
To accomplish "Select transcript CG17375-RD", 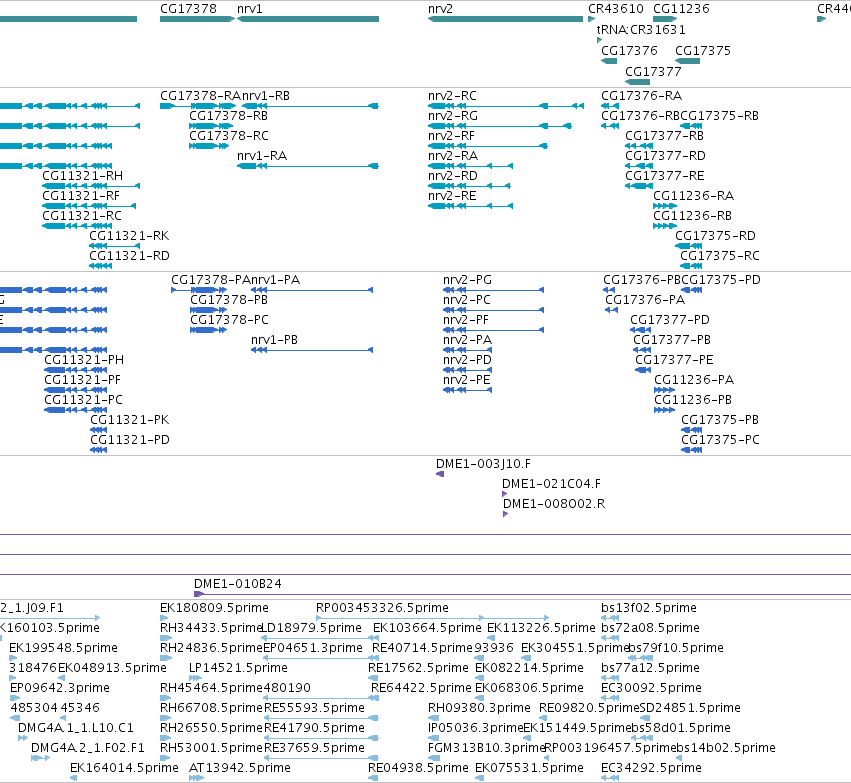I will click(689, 246).
